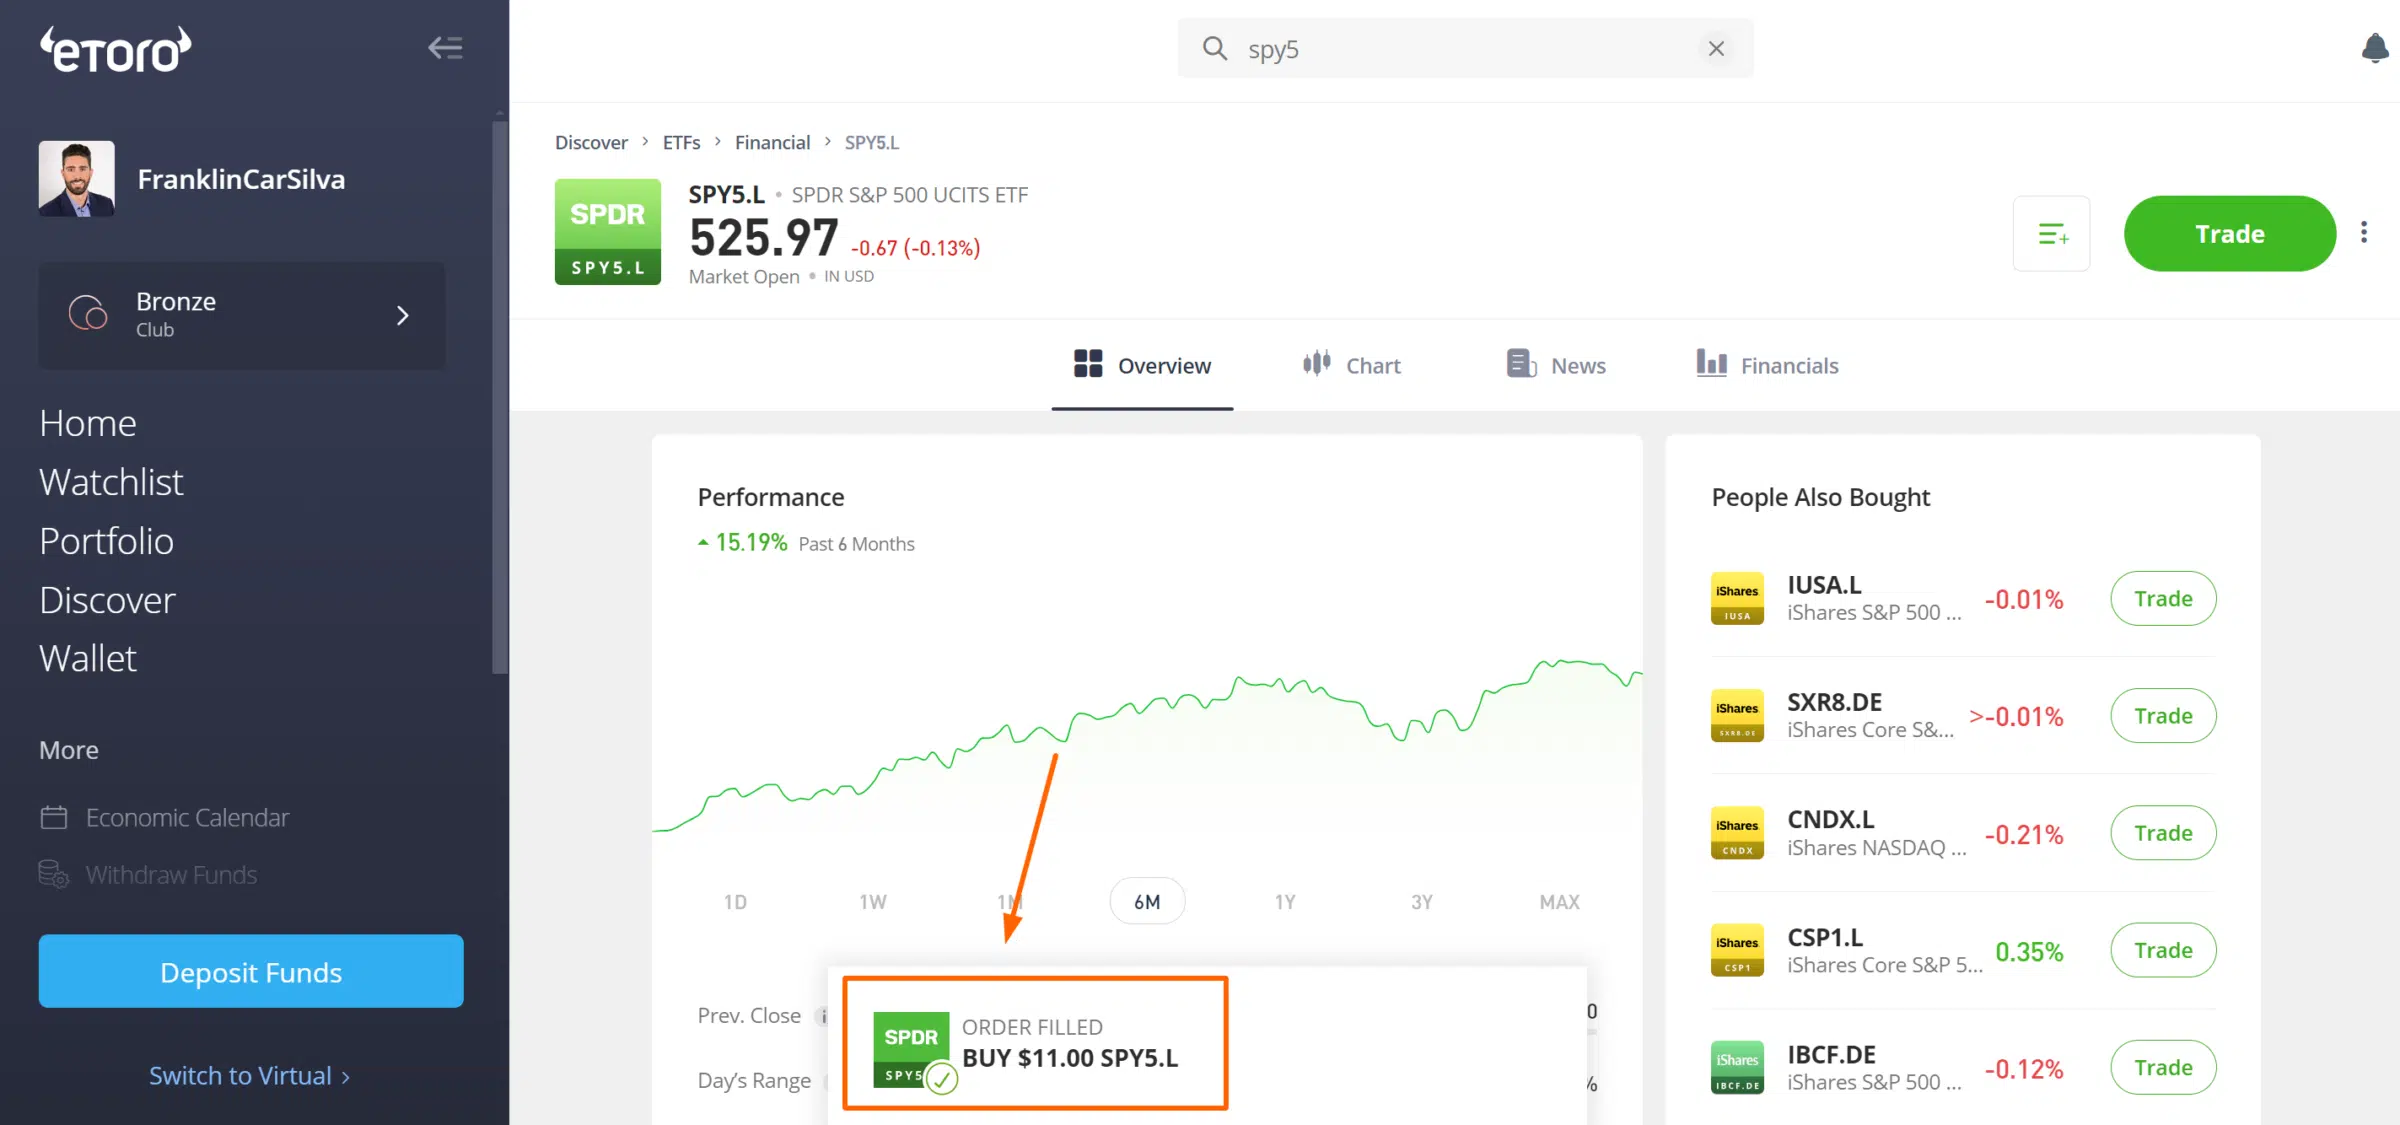Image resolution: width=2400 pixels, height=1125 pixels.
Task: Collapse the sidebar with the arrow icon
Action: 445,47
